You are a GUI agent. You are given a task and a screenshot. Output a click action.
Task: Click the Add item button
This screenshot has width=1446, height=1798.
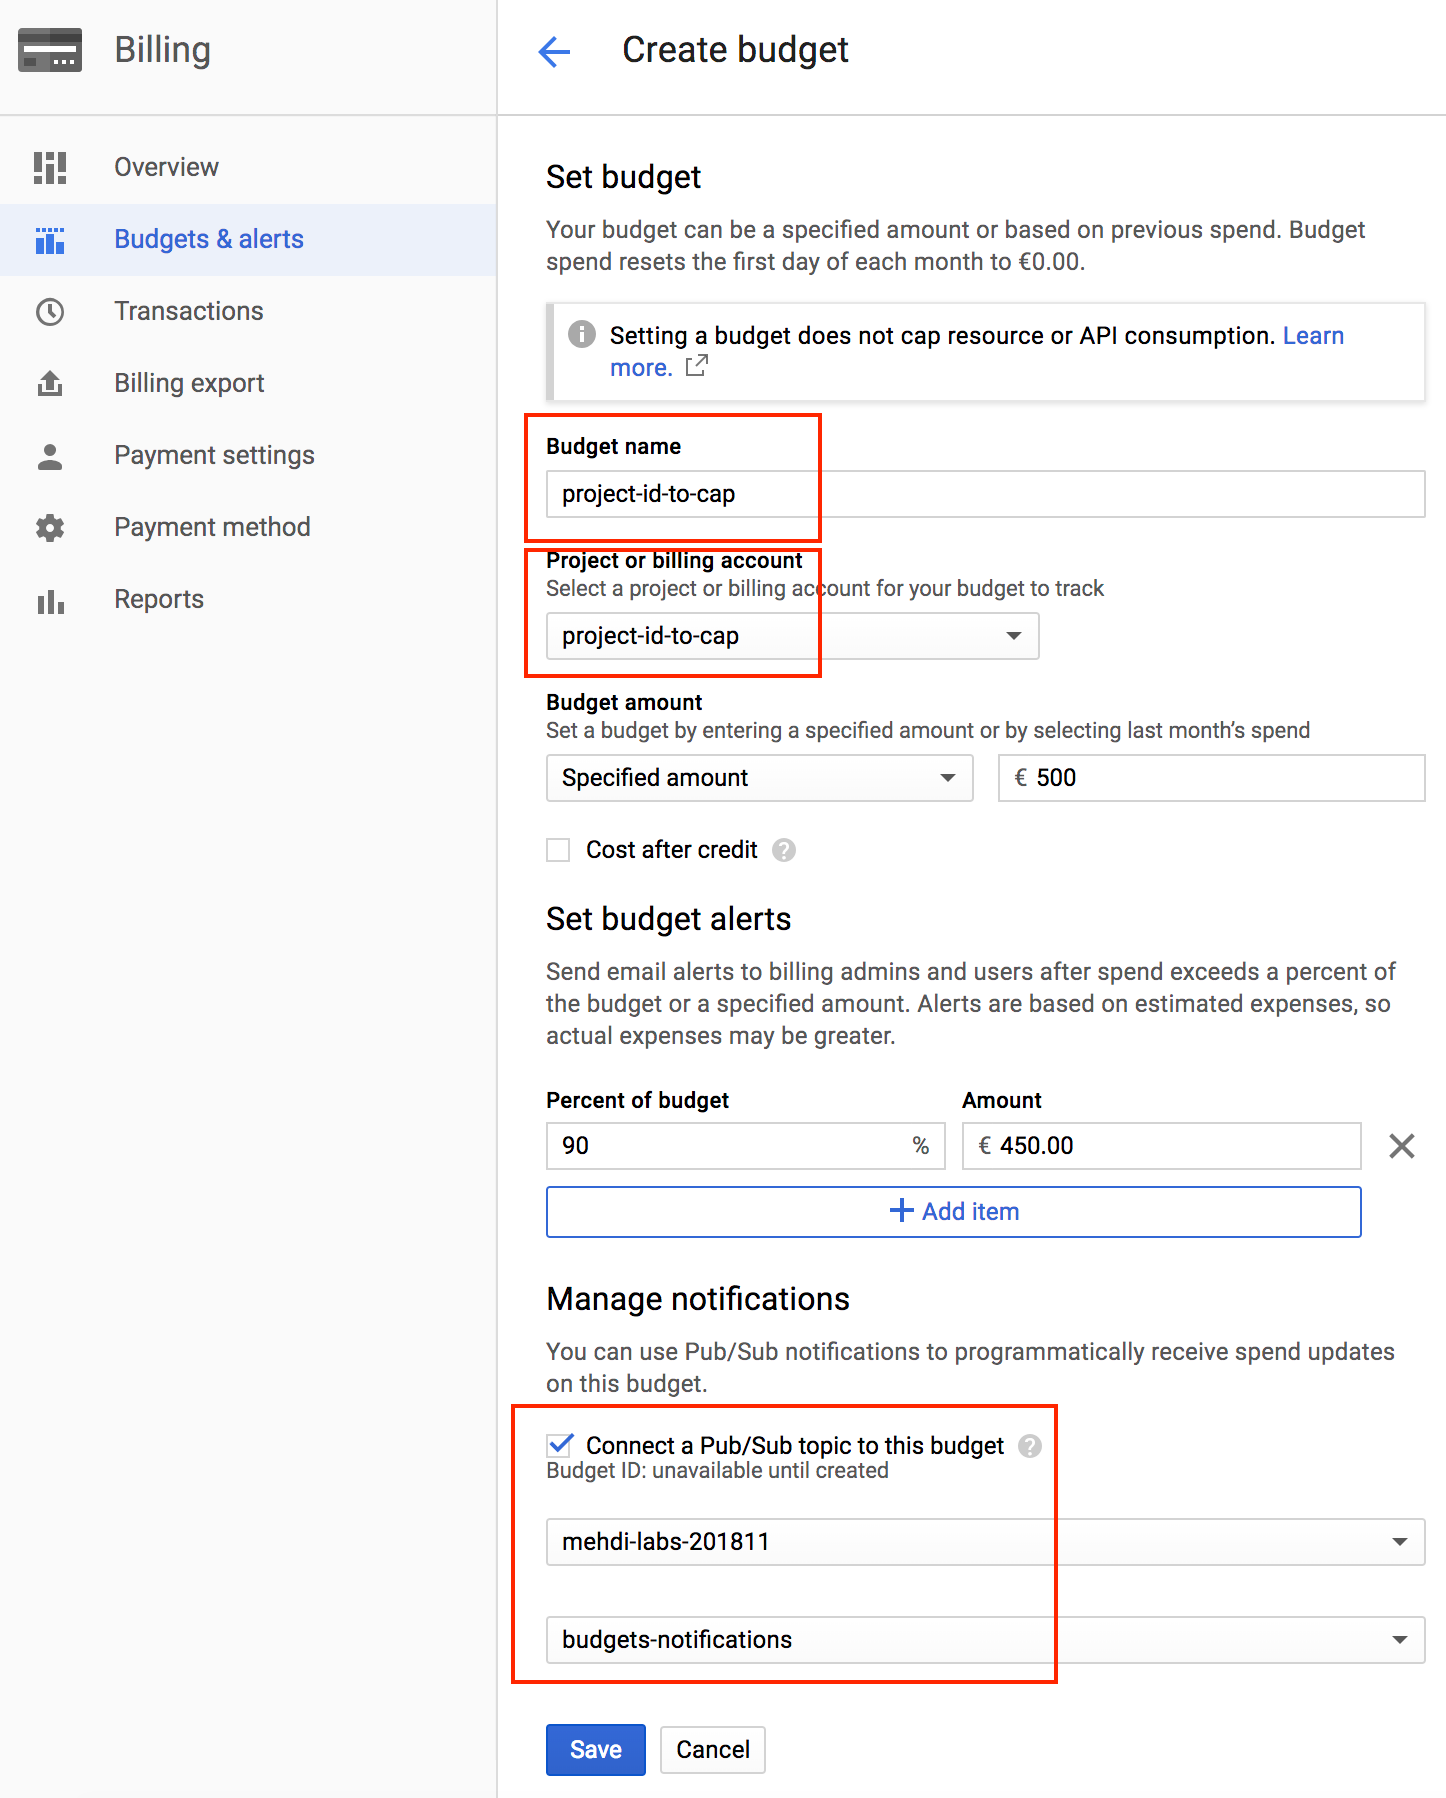coord(953,1212)
